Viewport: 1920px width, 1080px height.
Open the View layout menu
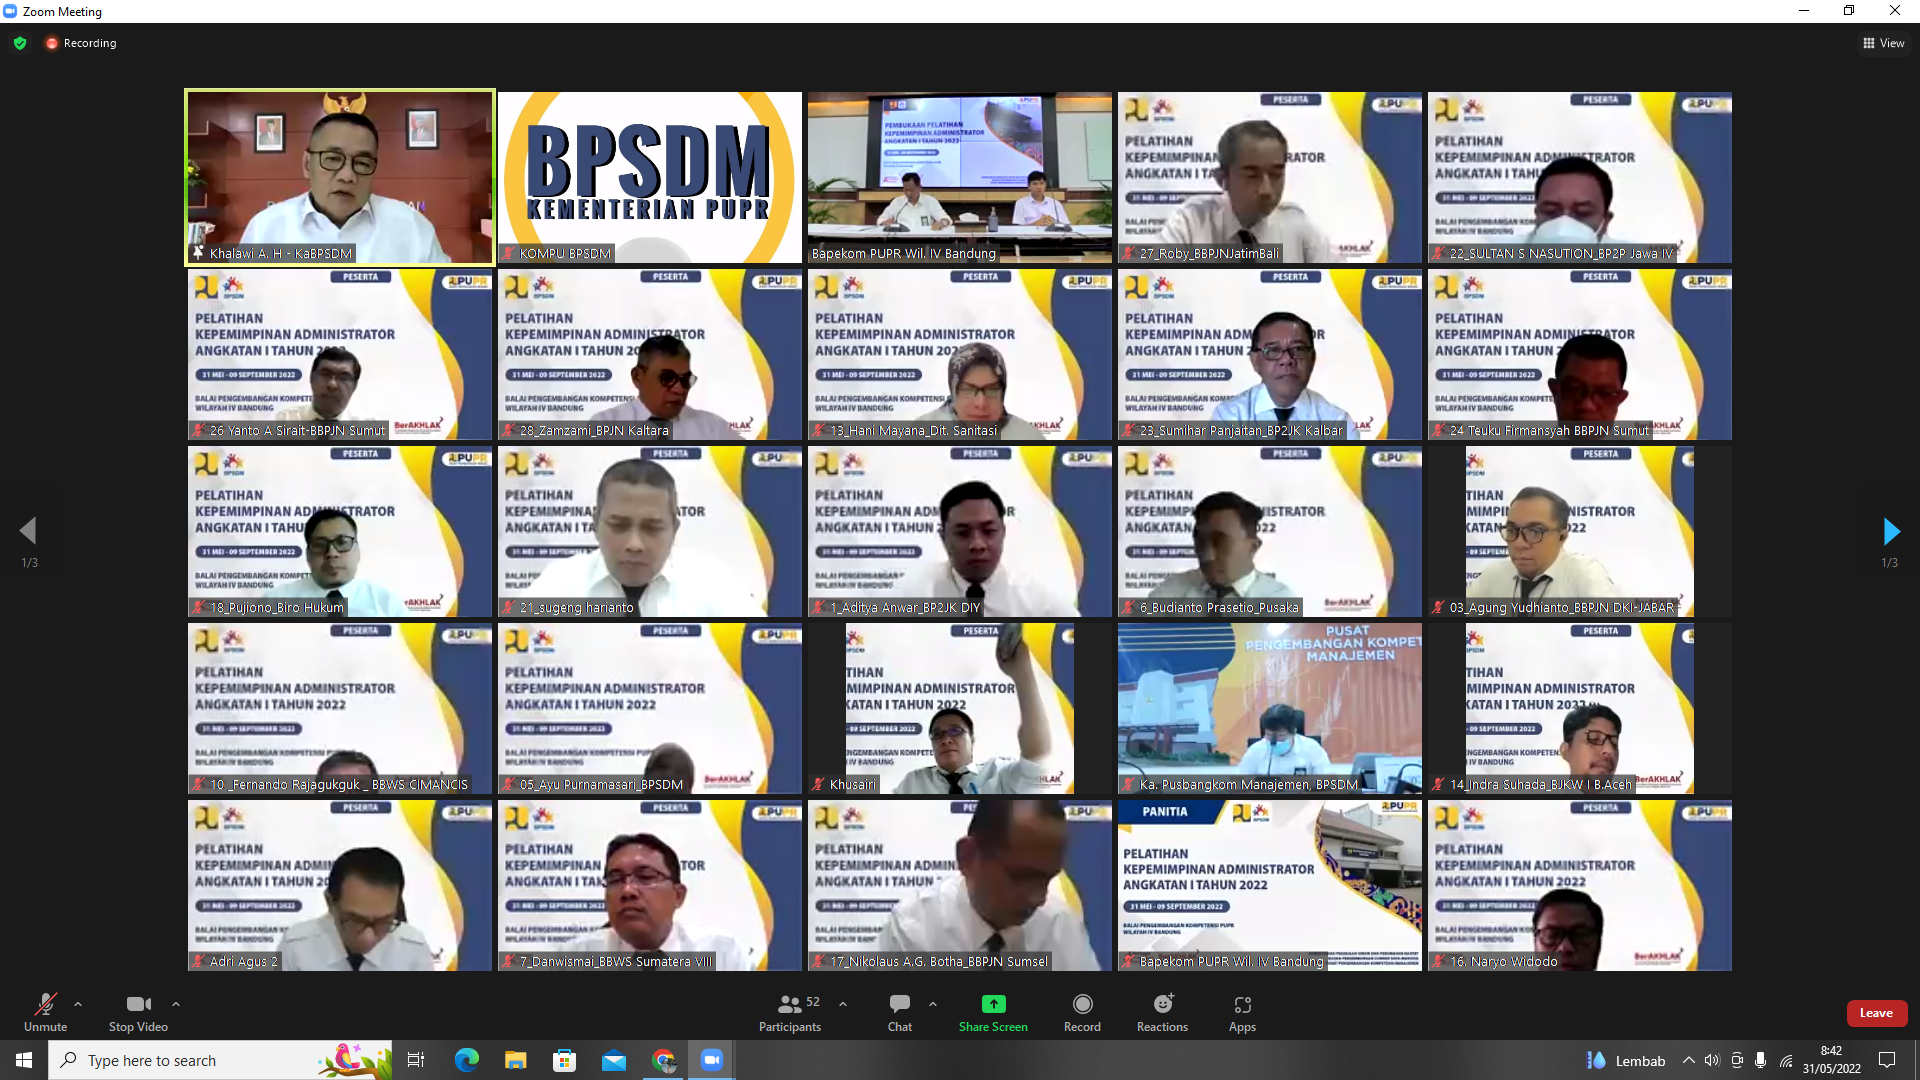[1883, 43]
